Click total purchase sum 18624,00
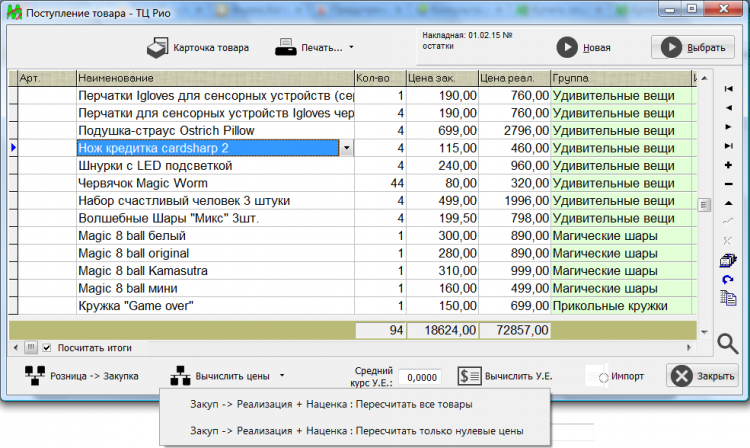Image resolution: width=750 pixels, height=448 pixels. [442, 330]
